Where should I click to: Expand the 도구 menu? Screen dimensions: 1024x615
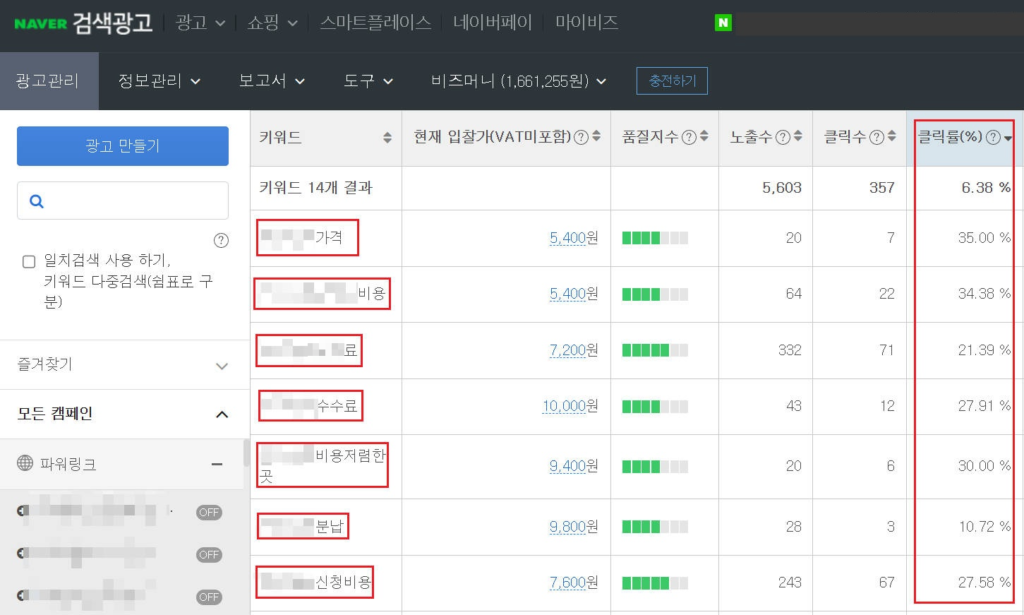[368, 81]
